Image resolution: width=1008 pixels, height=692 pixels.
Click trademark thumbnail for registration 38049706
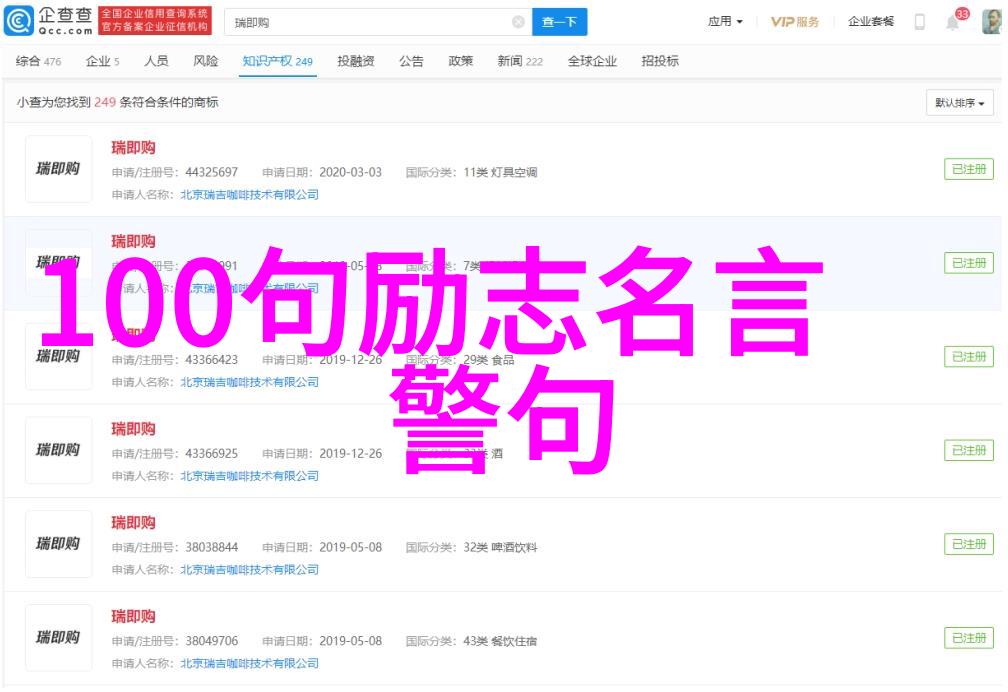58,638
